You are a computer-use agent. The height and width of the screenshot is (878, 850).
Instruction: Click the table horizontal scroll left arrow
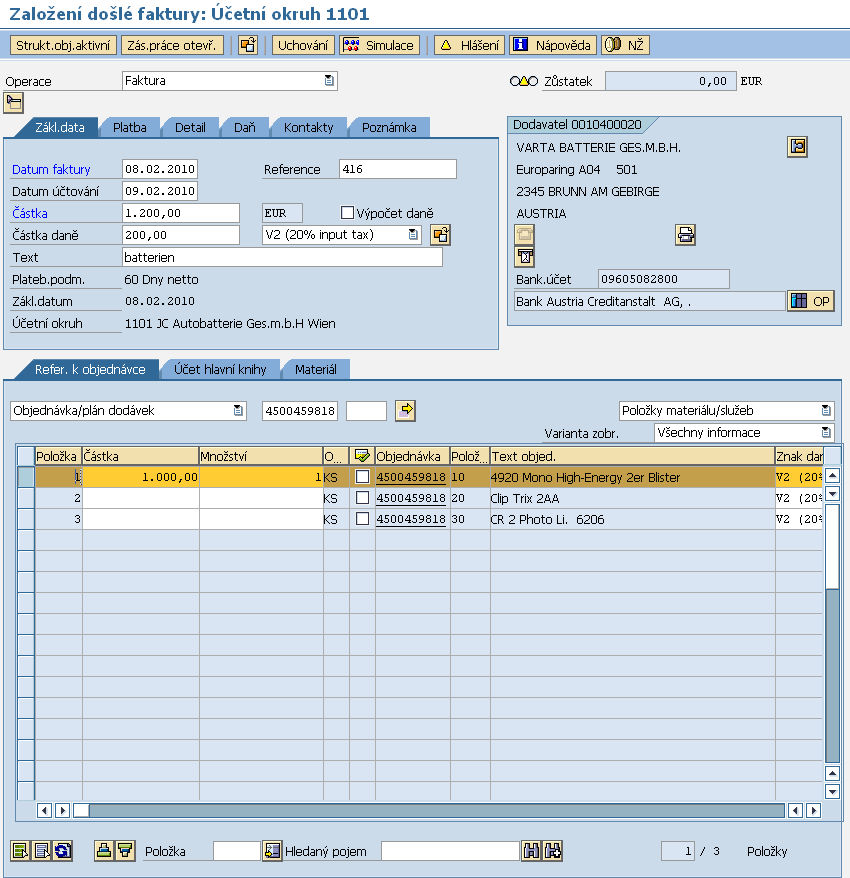44,810
